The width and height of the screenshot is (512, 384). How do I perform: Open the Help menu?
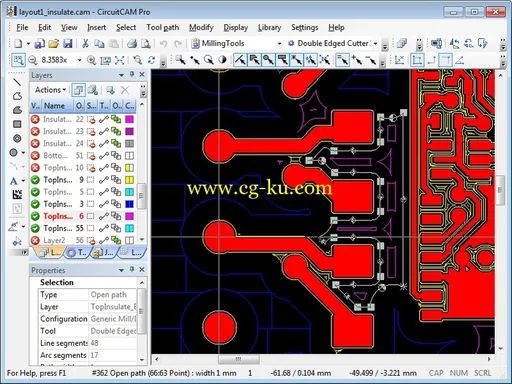pos(336,28)
